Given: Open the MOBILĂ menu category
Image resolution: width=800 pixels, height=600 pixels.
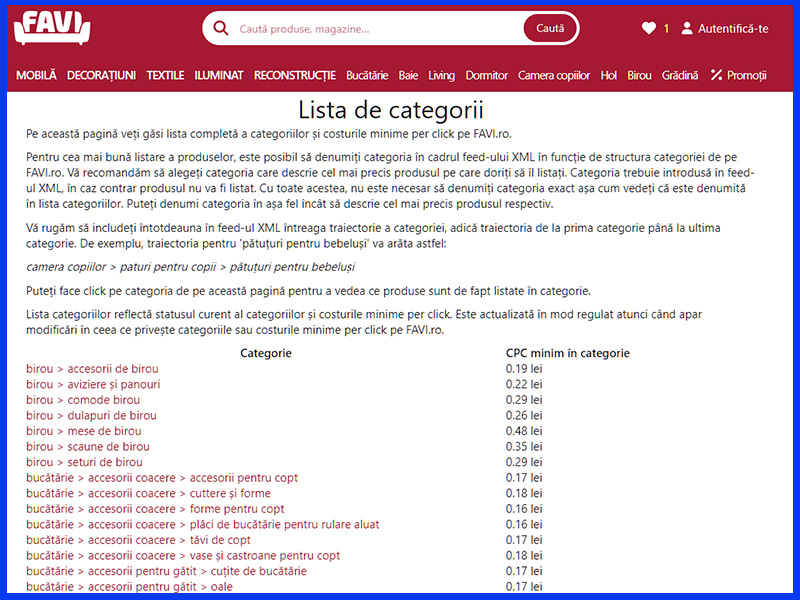Looking at the screenshot, I should click(x=37, y=75).
